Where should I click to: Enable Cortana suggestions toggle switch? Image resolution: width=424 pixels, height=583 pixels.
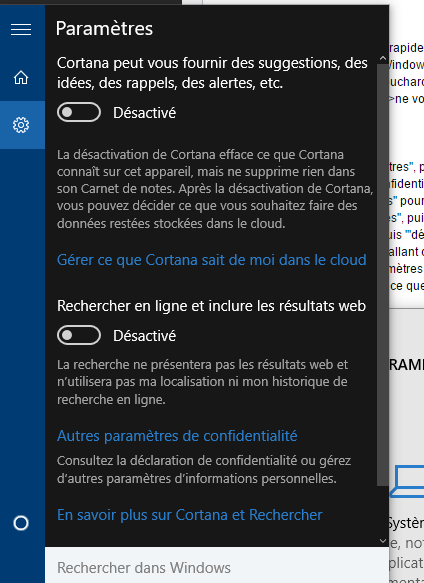point(79,112)
